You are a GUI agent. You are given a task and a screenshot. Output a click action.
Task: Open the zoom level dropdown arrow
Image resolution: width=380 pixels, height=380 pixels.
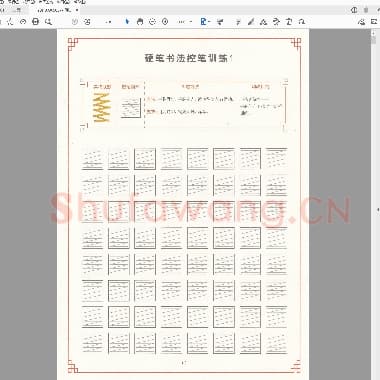click(x=191, y=22)
